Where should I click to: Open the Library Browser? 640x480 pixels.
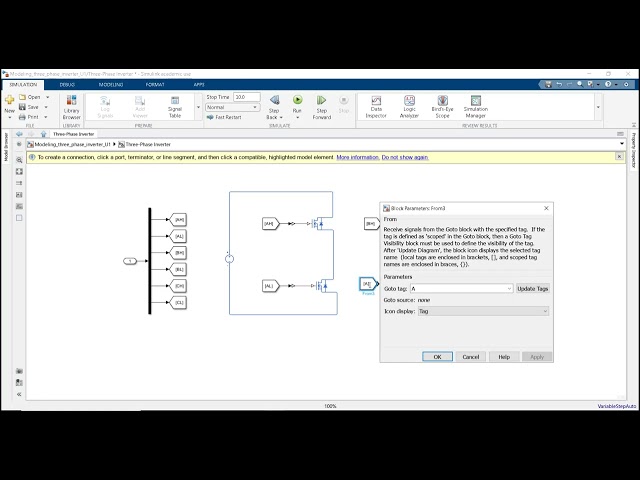[x=71, y=107]
